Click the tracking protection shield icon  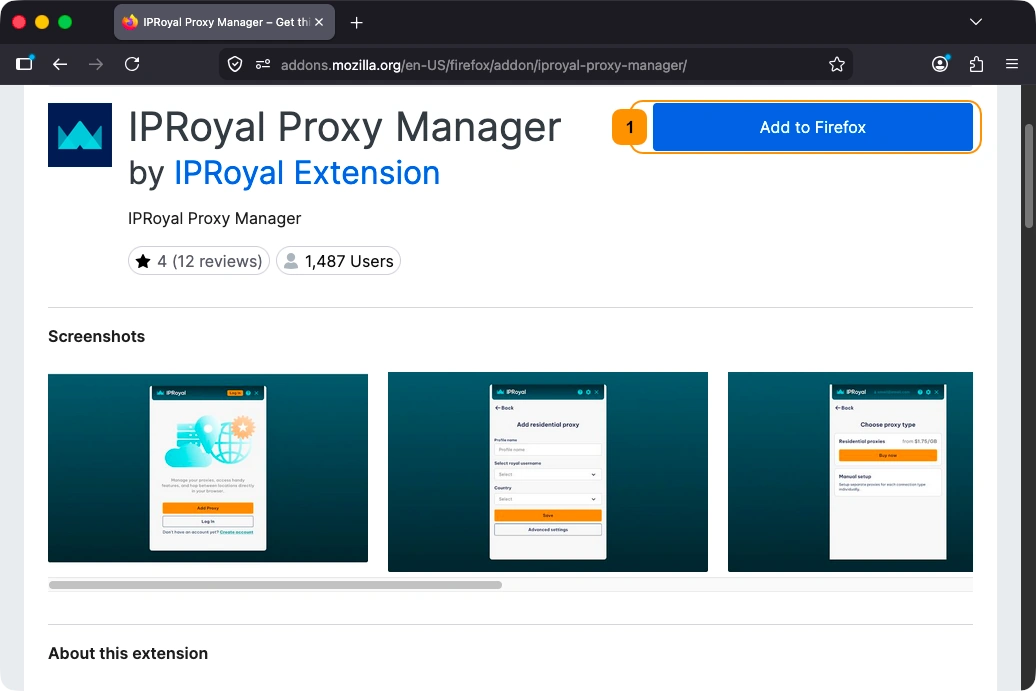click(x=235, y=64)
